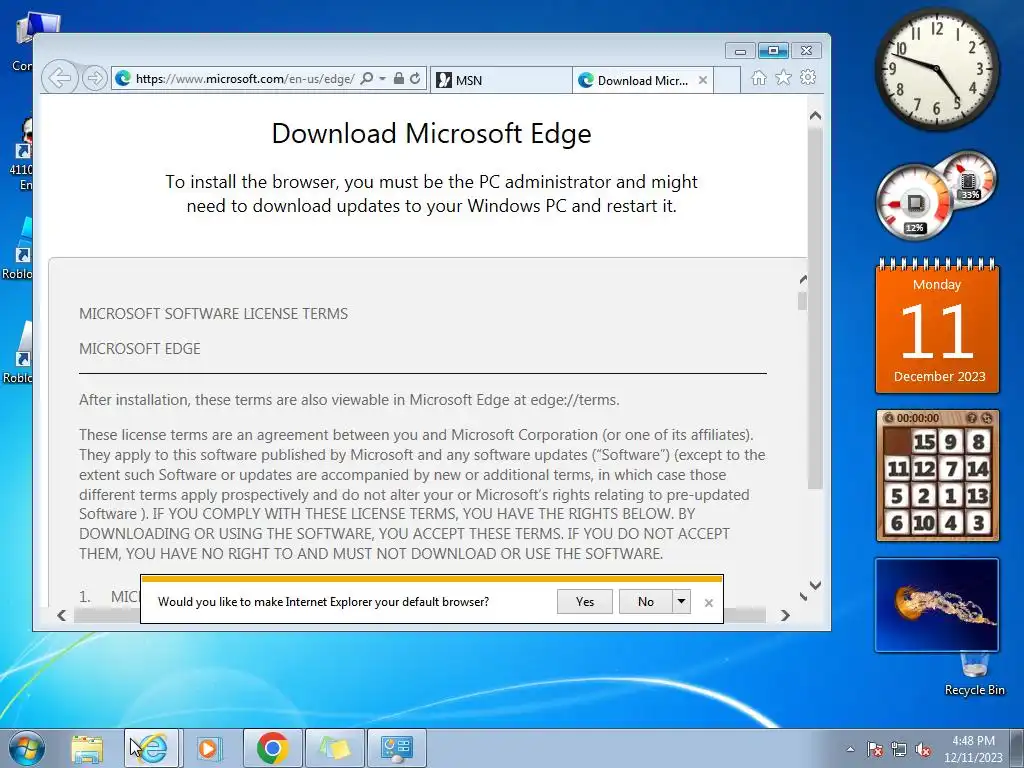The width and height of the screenshot is (1024, 768).
Task: Show hidden system tray icons arrow
Action: pyautogui.click(x=850, y=749)
